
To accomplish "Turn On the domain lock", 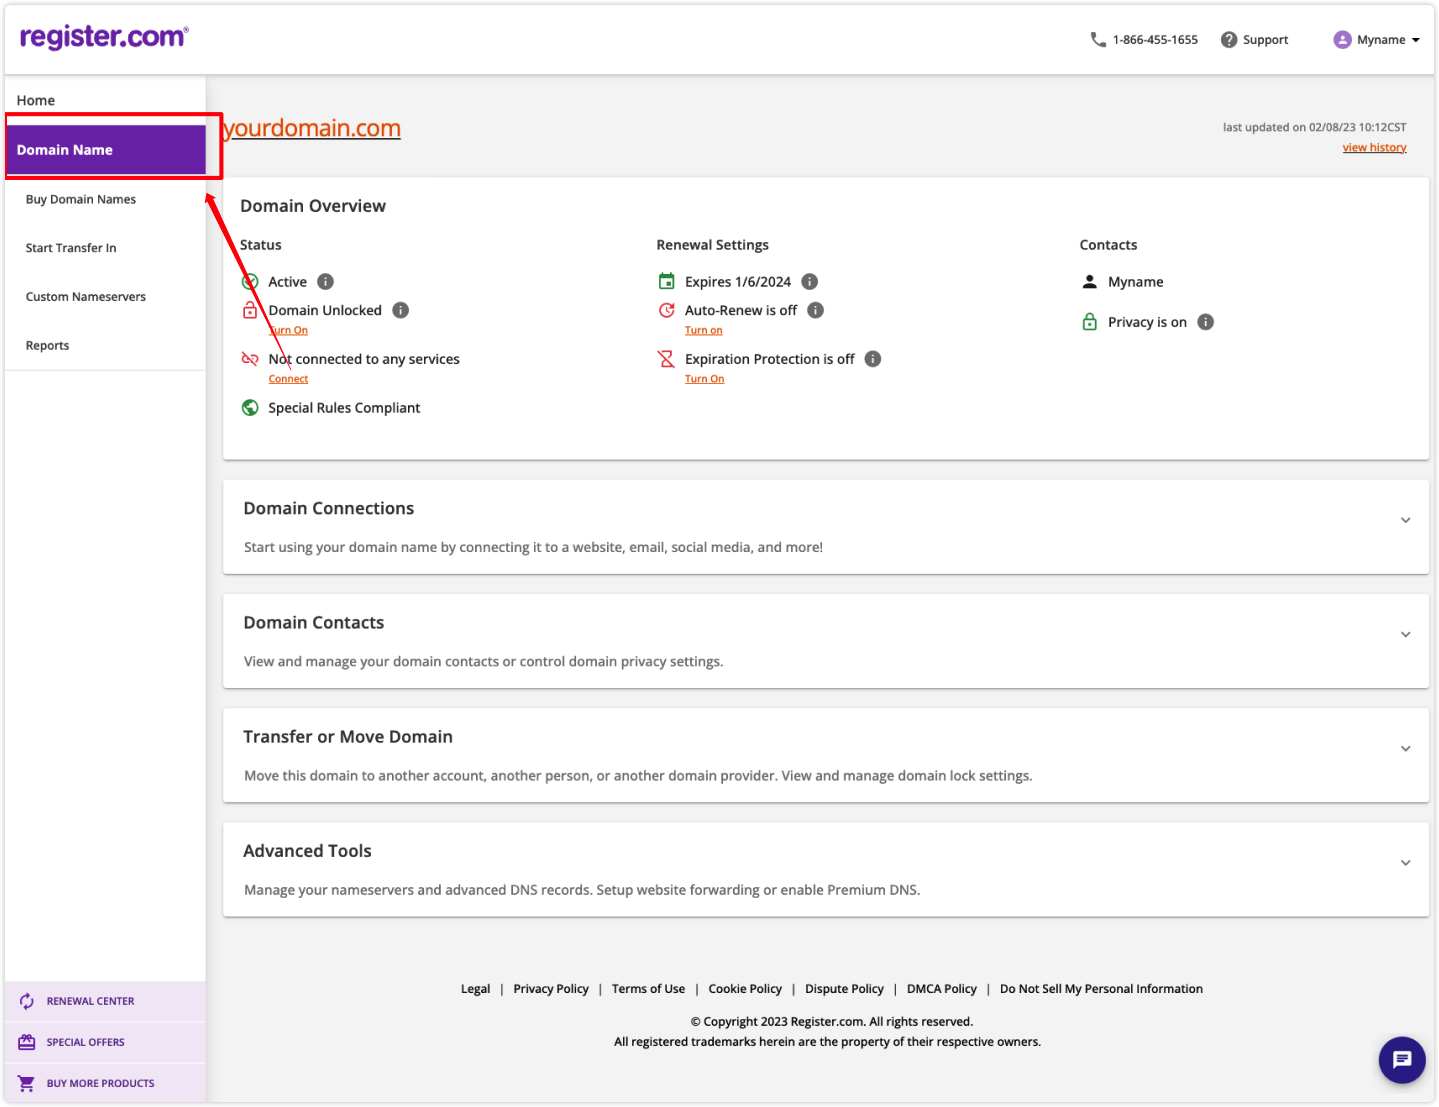I will 289,330.
